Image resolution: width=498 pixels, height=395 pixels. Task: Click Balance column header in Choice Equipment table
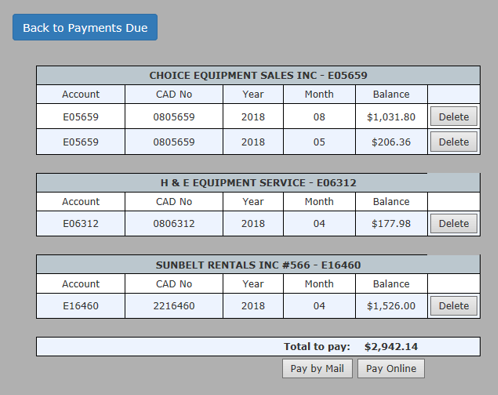pyautogui.click(x=391, y=94)
